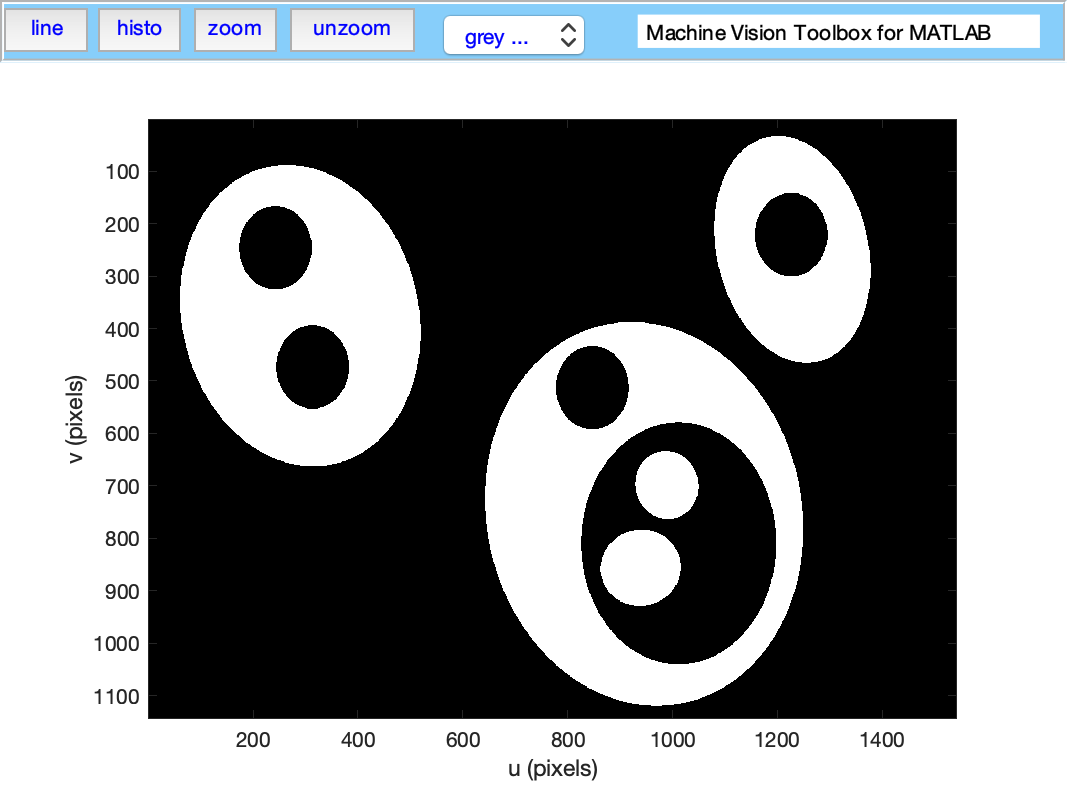Open the histo histogram tool
1067x800 pixels.
(139, 29)
